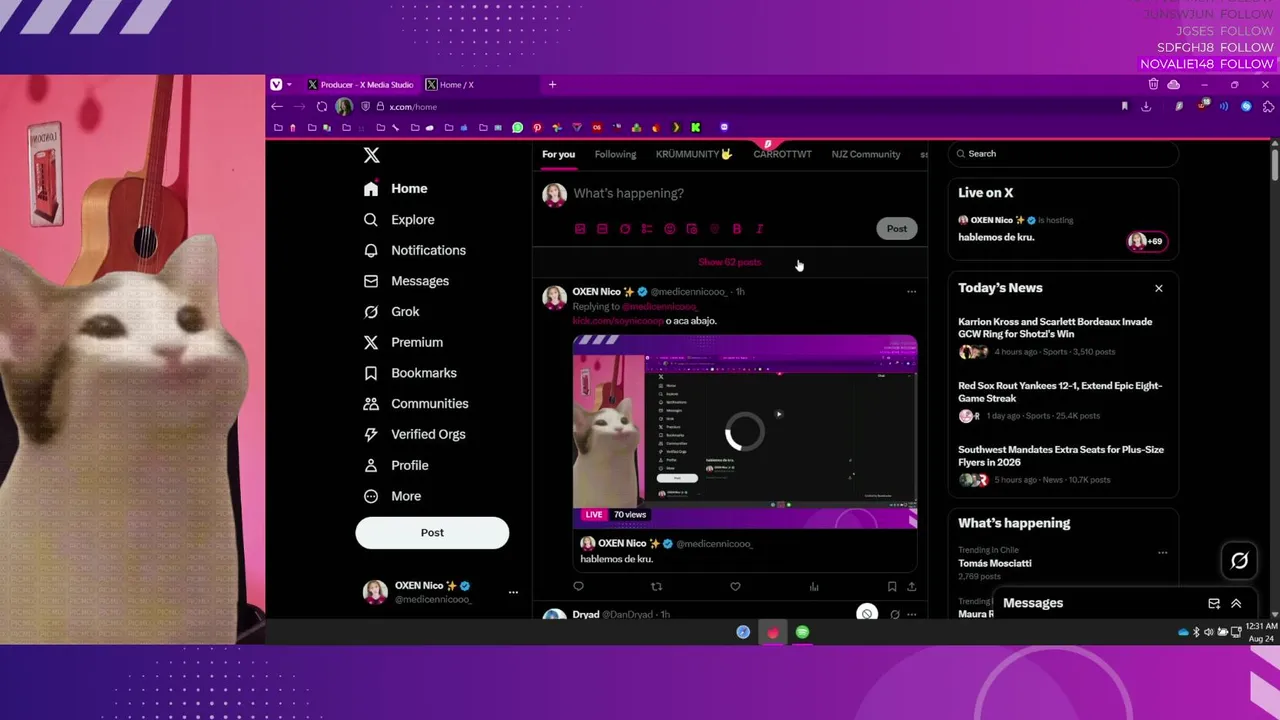Like OXEN Nico's post

(x=735, y=587)
